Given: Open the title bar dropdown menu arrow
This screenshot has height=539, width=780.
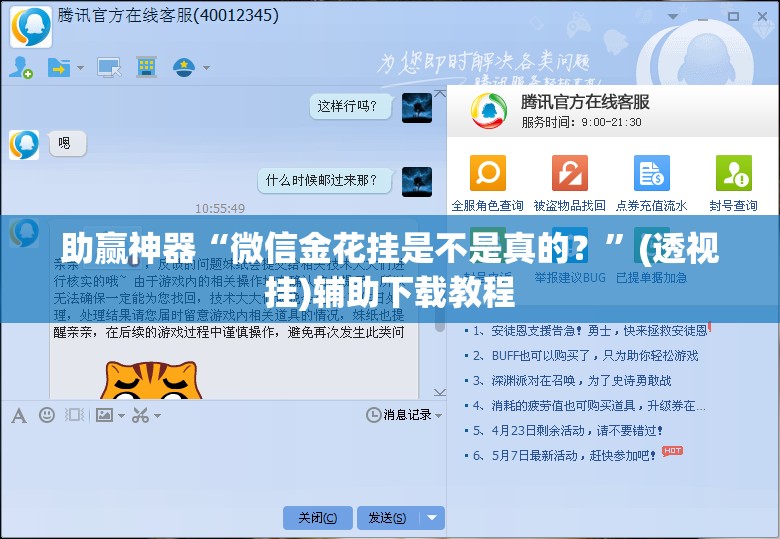Looking at the screenshot, I should tap(674, 17).
